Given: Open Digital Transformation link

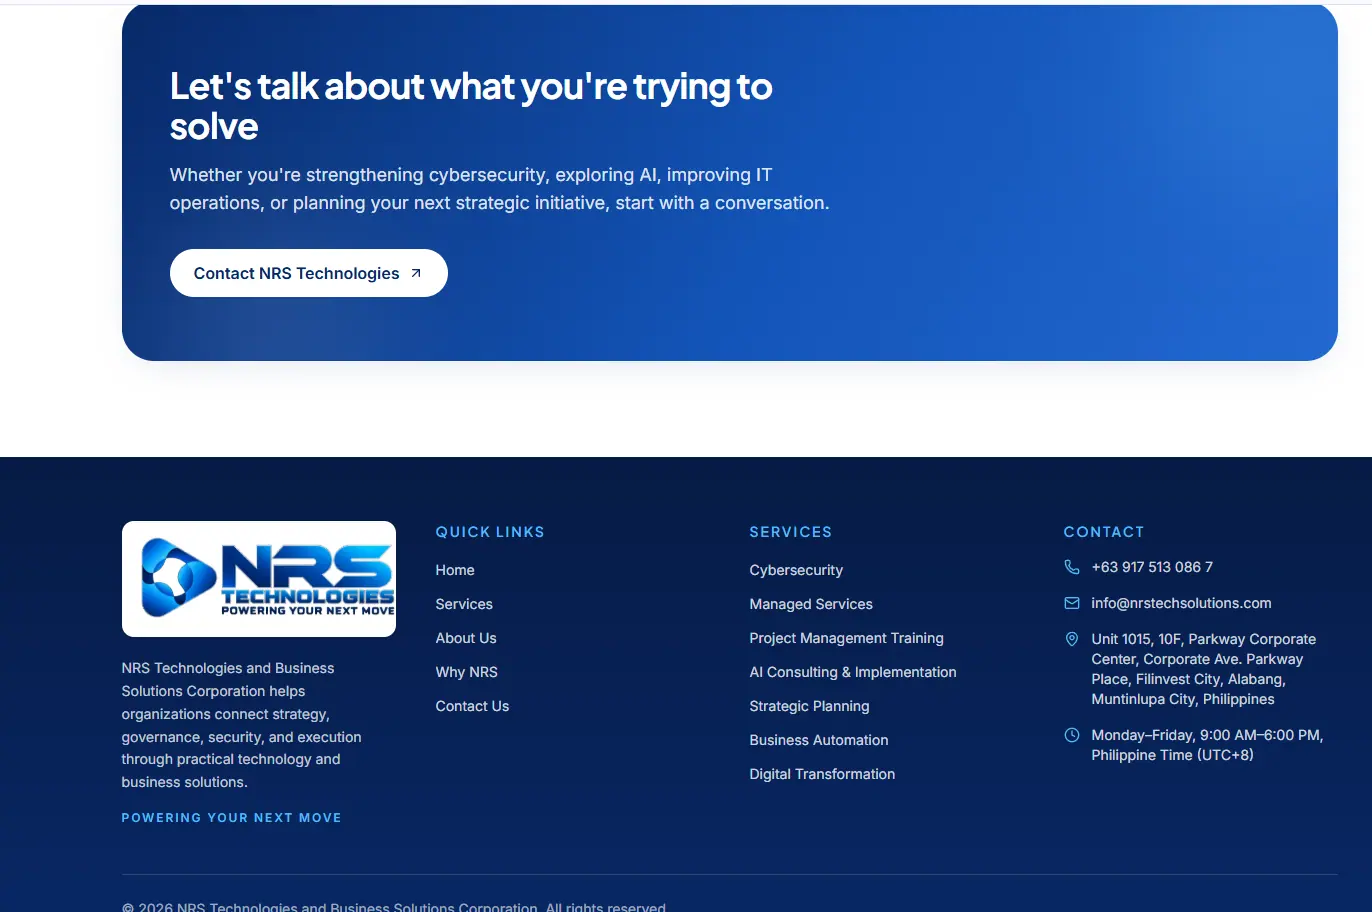Looking at the screenshot, I should (x=822, y=774).
